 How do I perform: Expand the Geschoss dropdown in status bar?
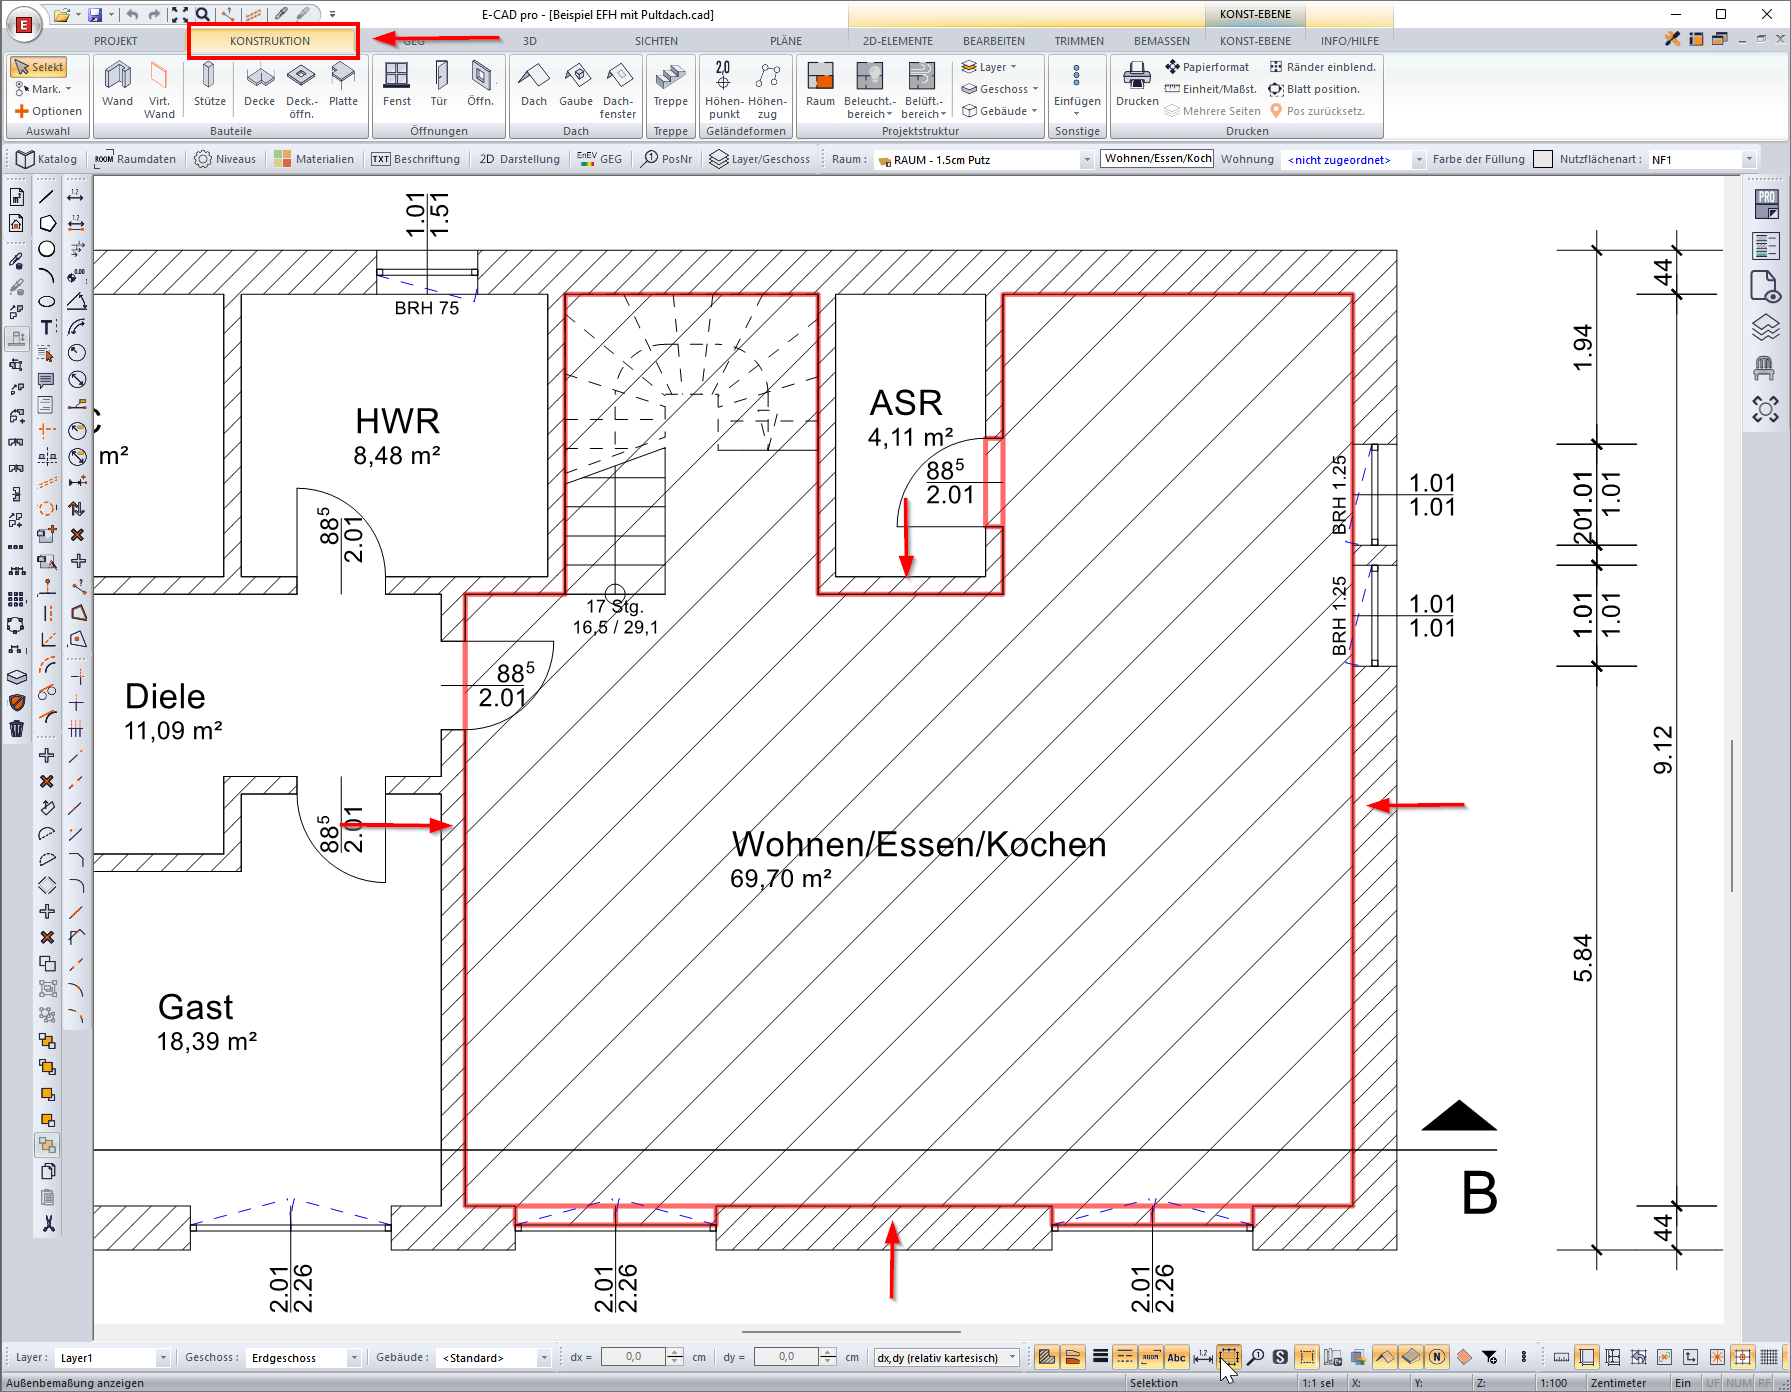pos(353,1358)
